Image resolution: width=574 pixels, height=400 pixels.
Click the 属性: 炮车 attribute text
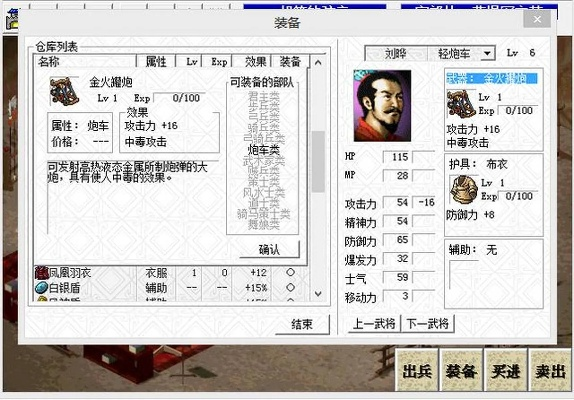80,126
